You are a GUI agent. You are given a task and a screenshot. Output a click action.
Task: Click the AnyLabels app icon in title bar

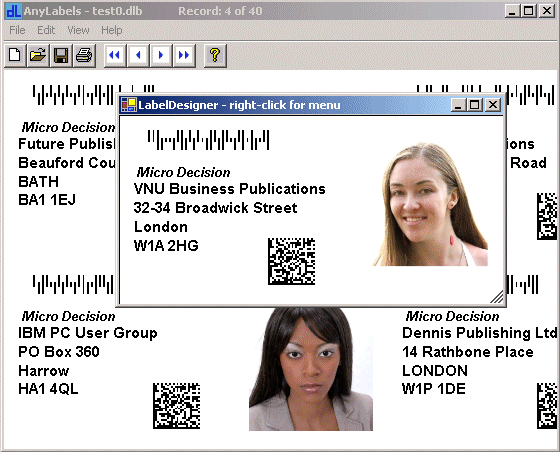[x=14, y=11]
